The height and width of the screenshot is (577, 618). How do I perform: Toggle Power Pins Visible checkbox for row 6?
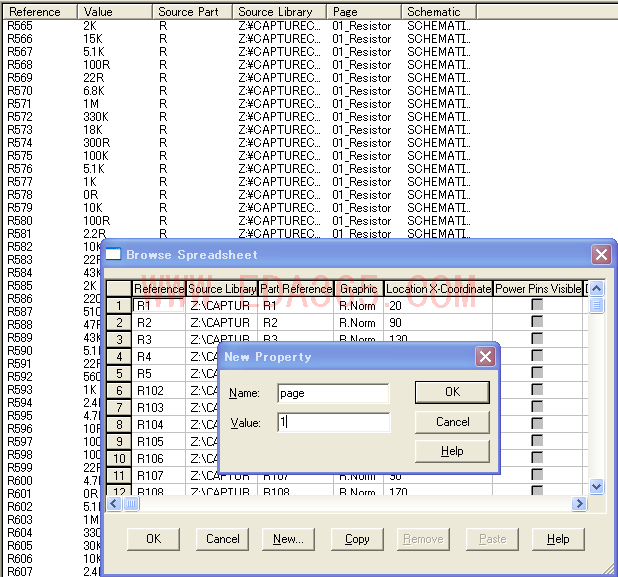(537, 389)
